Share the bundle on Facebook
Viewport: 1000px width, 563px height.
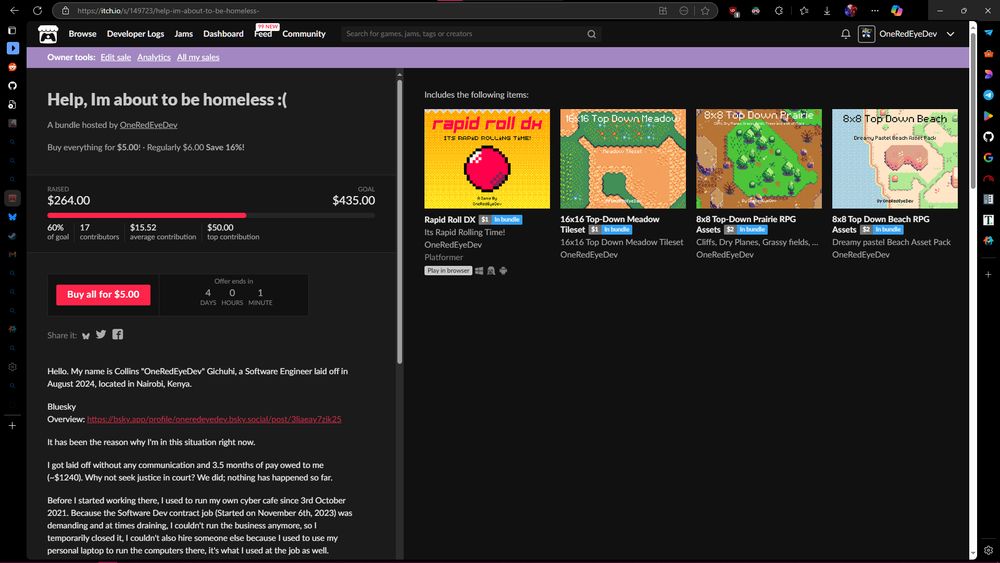pos(118,335)
